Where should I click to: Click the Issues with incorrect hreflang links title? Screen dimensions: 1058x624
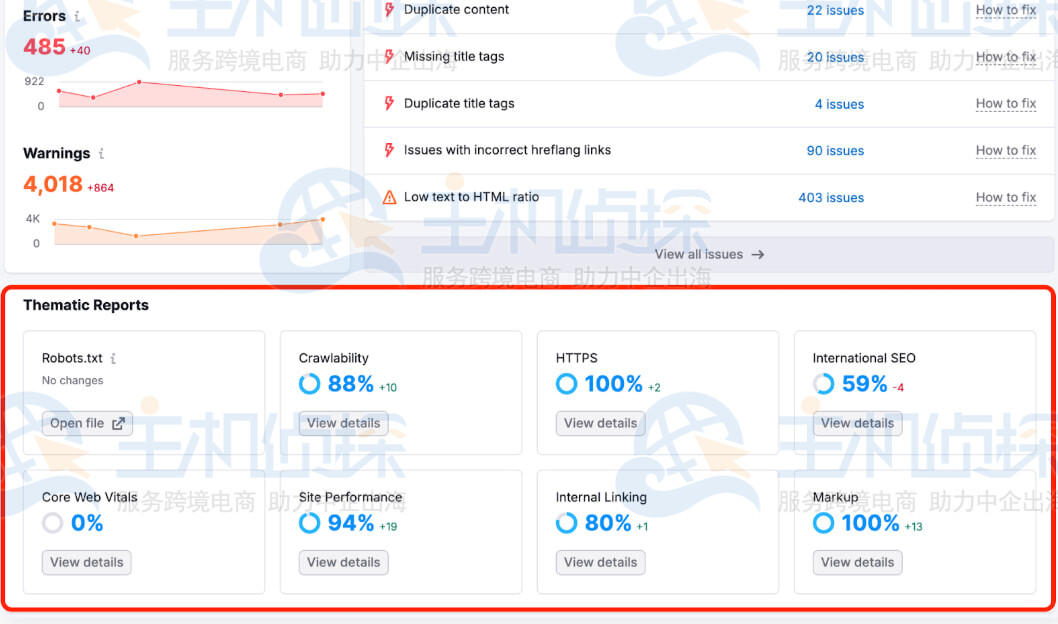click(x=507, y=150)
